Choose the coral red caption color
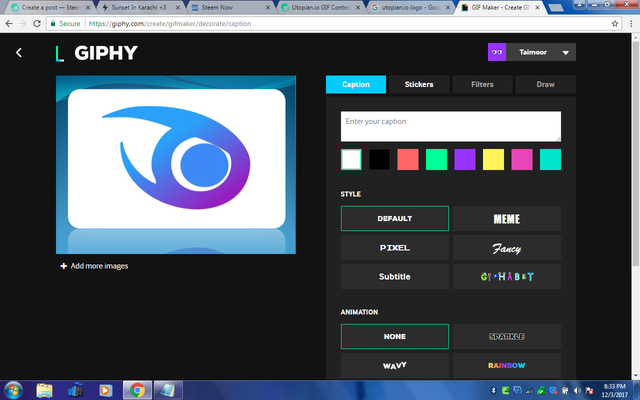Image resolution: width=640 pixels, height=400 pixels. pyautogui.click(x=408, y=160)
